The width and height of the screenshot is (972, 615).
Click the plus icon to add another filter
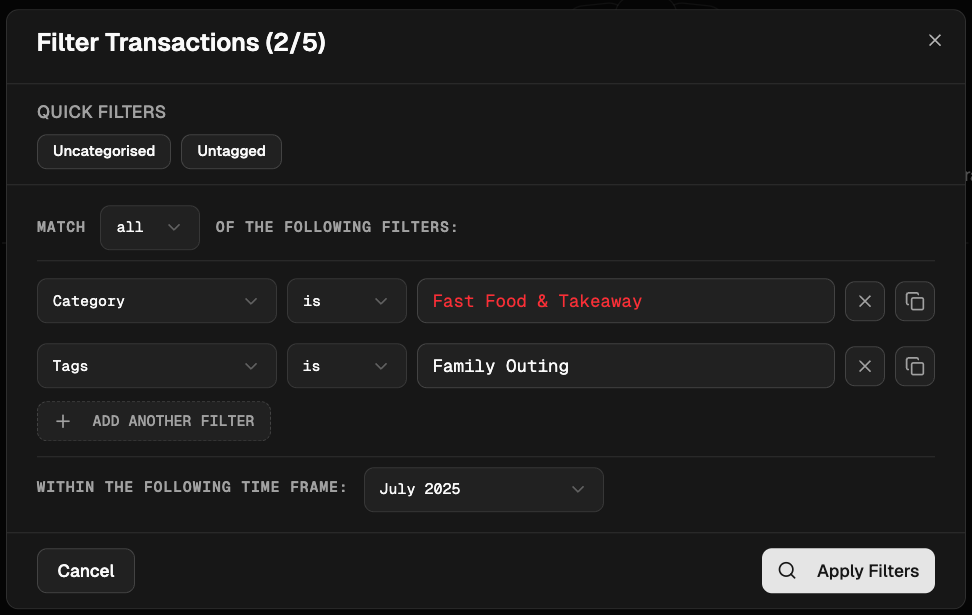62,421
